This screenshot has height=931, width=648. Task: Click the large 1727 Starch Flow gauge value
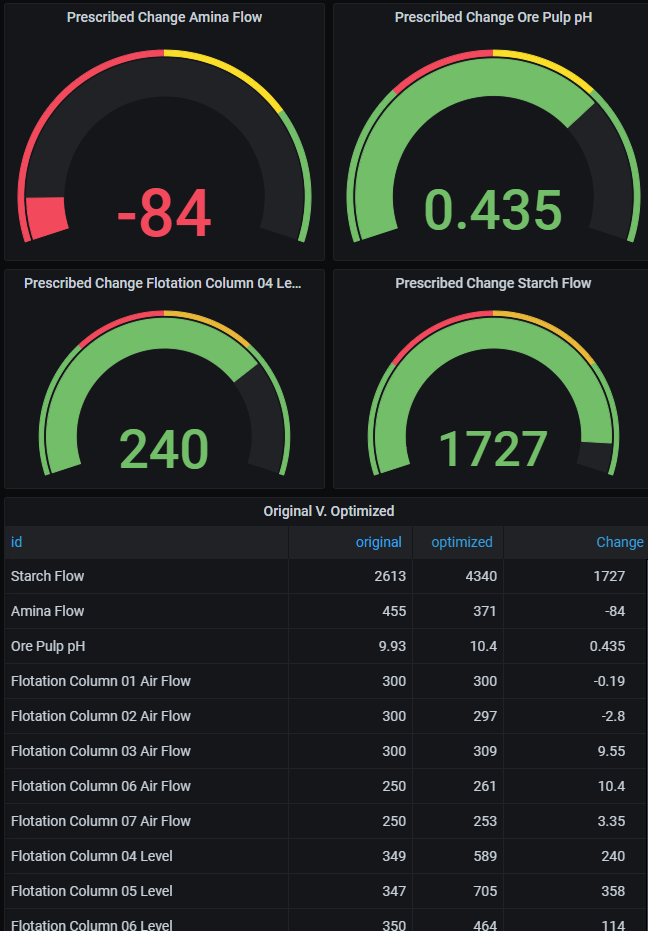click(493, 450)
